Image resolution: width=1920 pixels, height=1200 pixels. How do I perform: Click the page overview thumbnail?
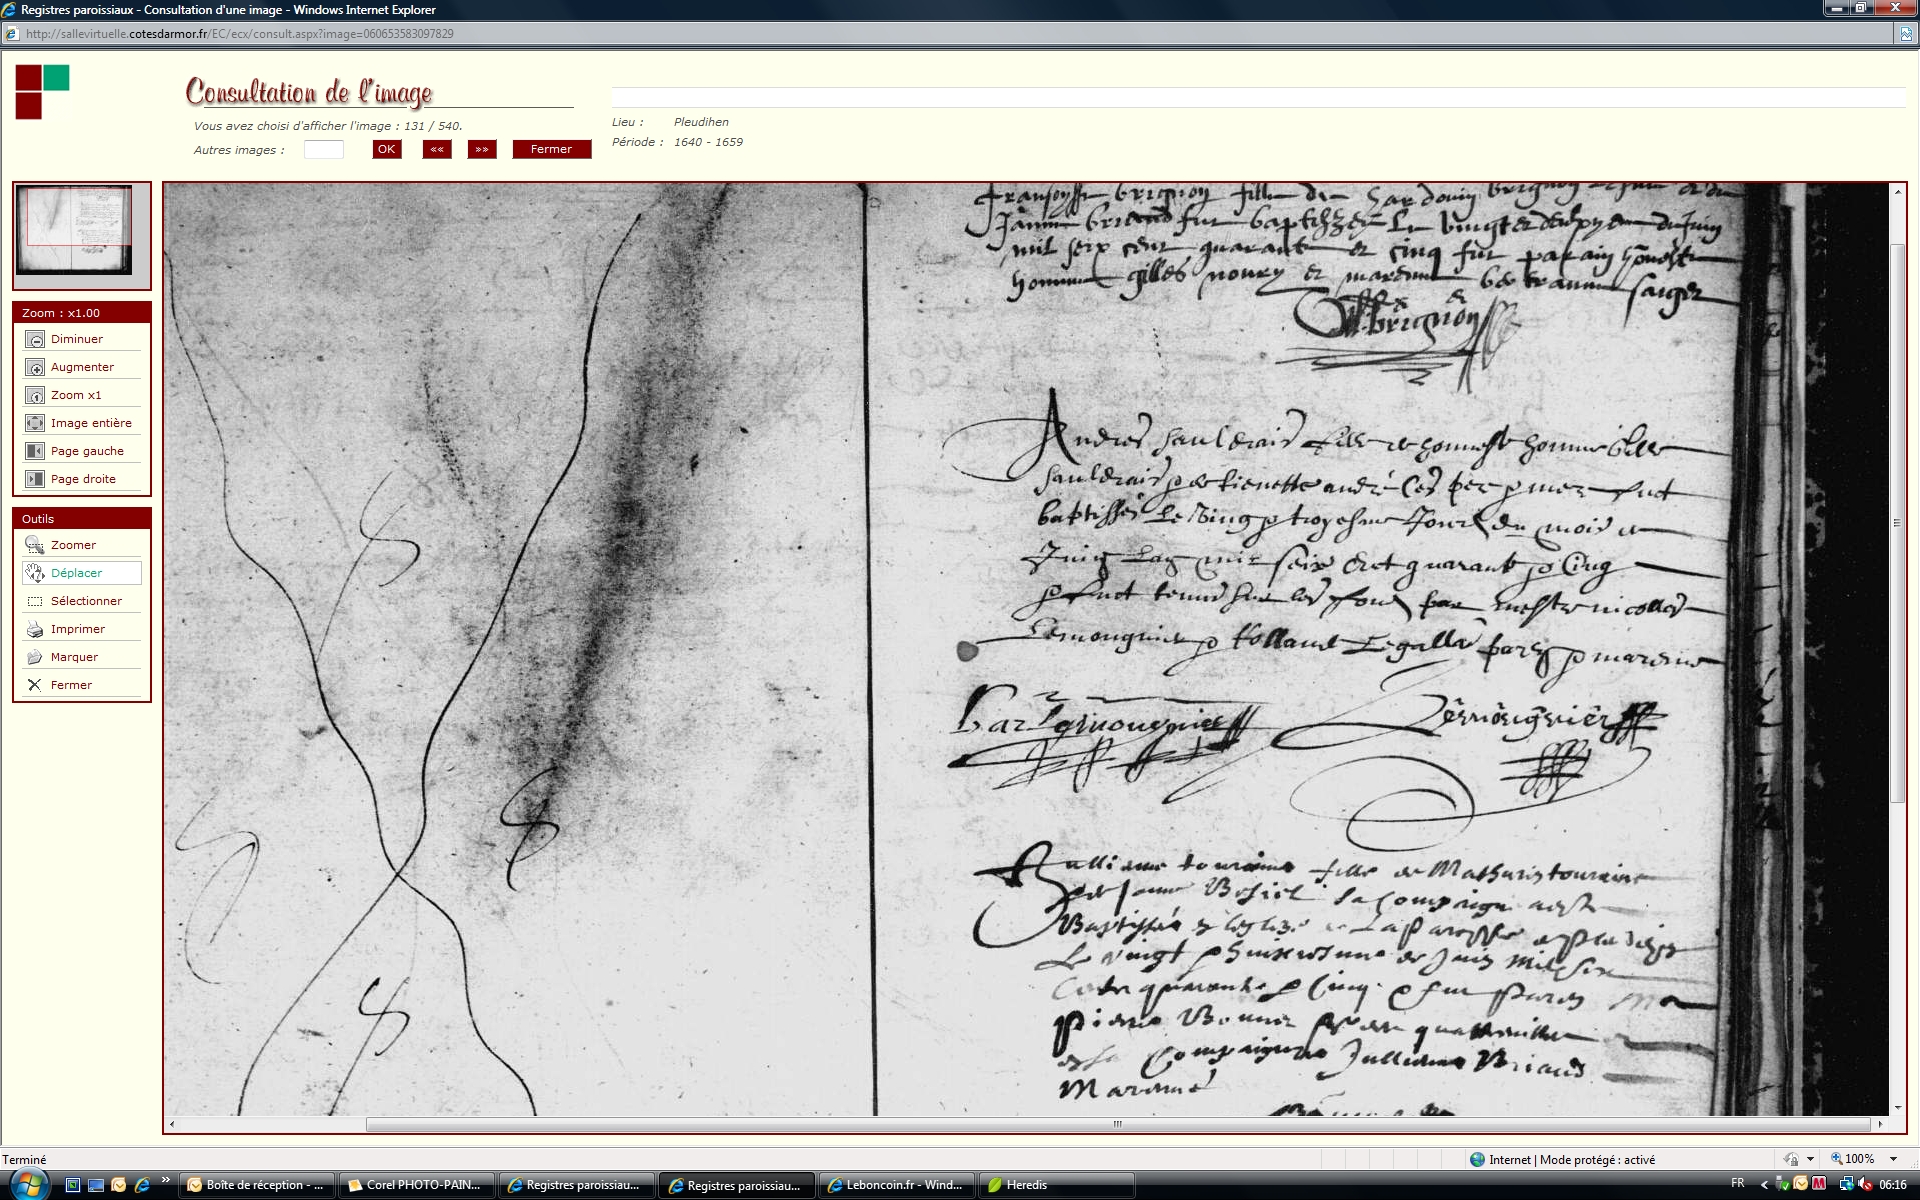tap(74, 230)
